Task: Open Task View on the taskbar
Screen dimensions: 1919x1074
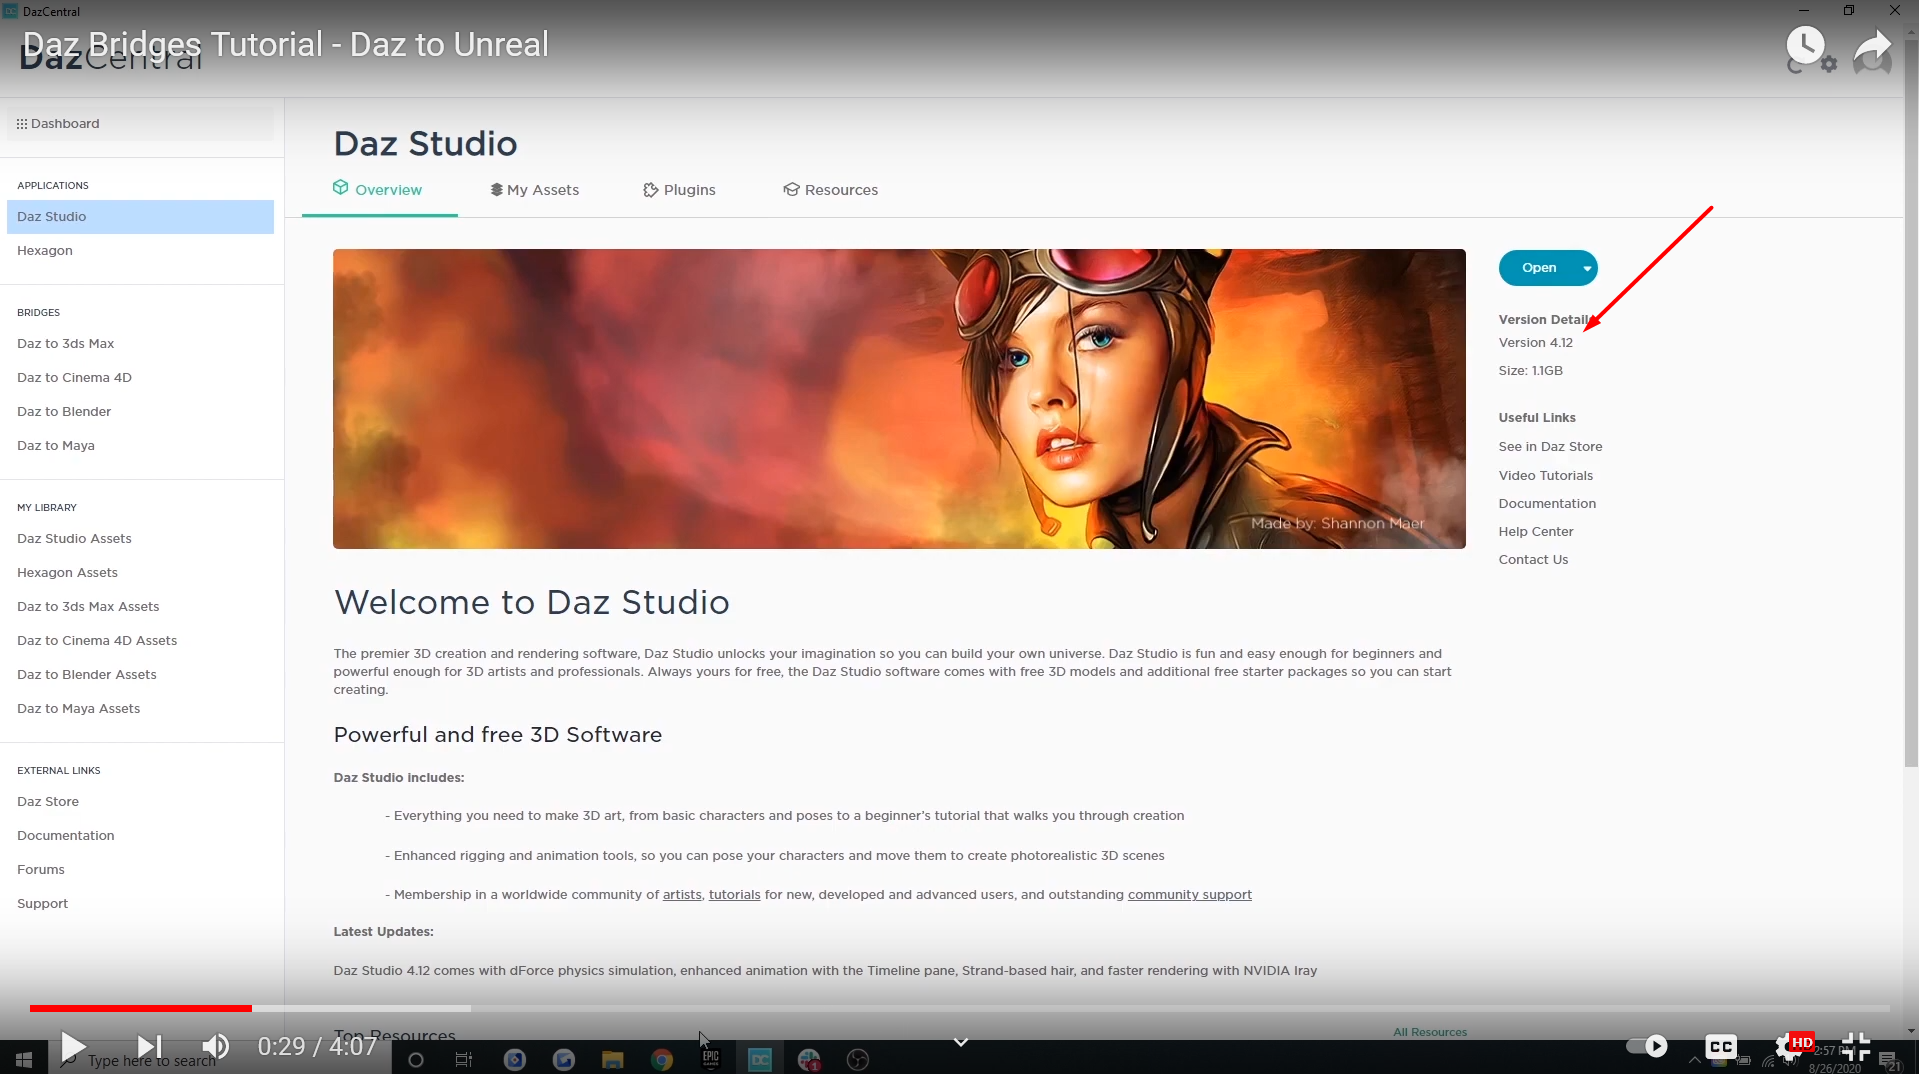Action: tap(464, 1060)
